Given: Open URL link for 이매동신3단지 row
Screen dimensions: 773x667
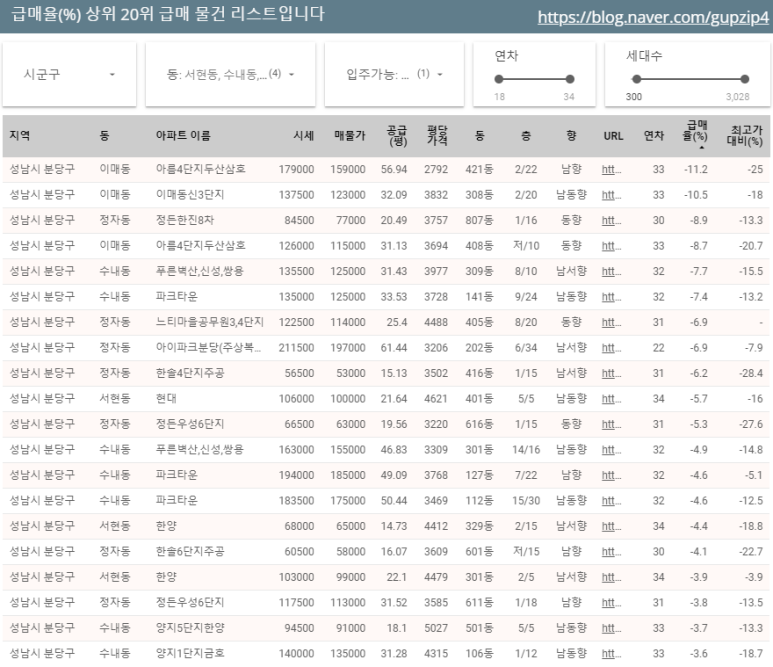Looking at the screenshot, I should tap(611, 195).
